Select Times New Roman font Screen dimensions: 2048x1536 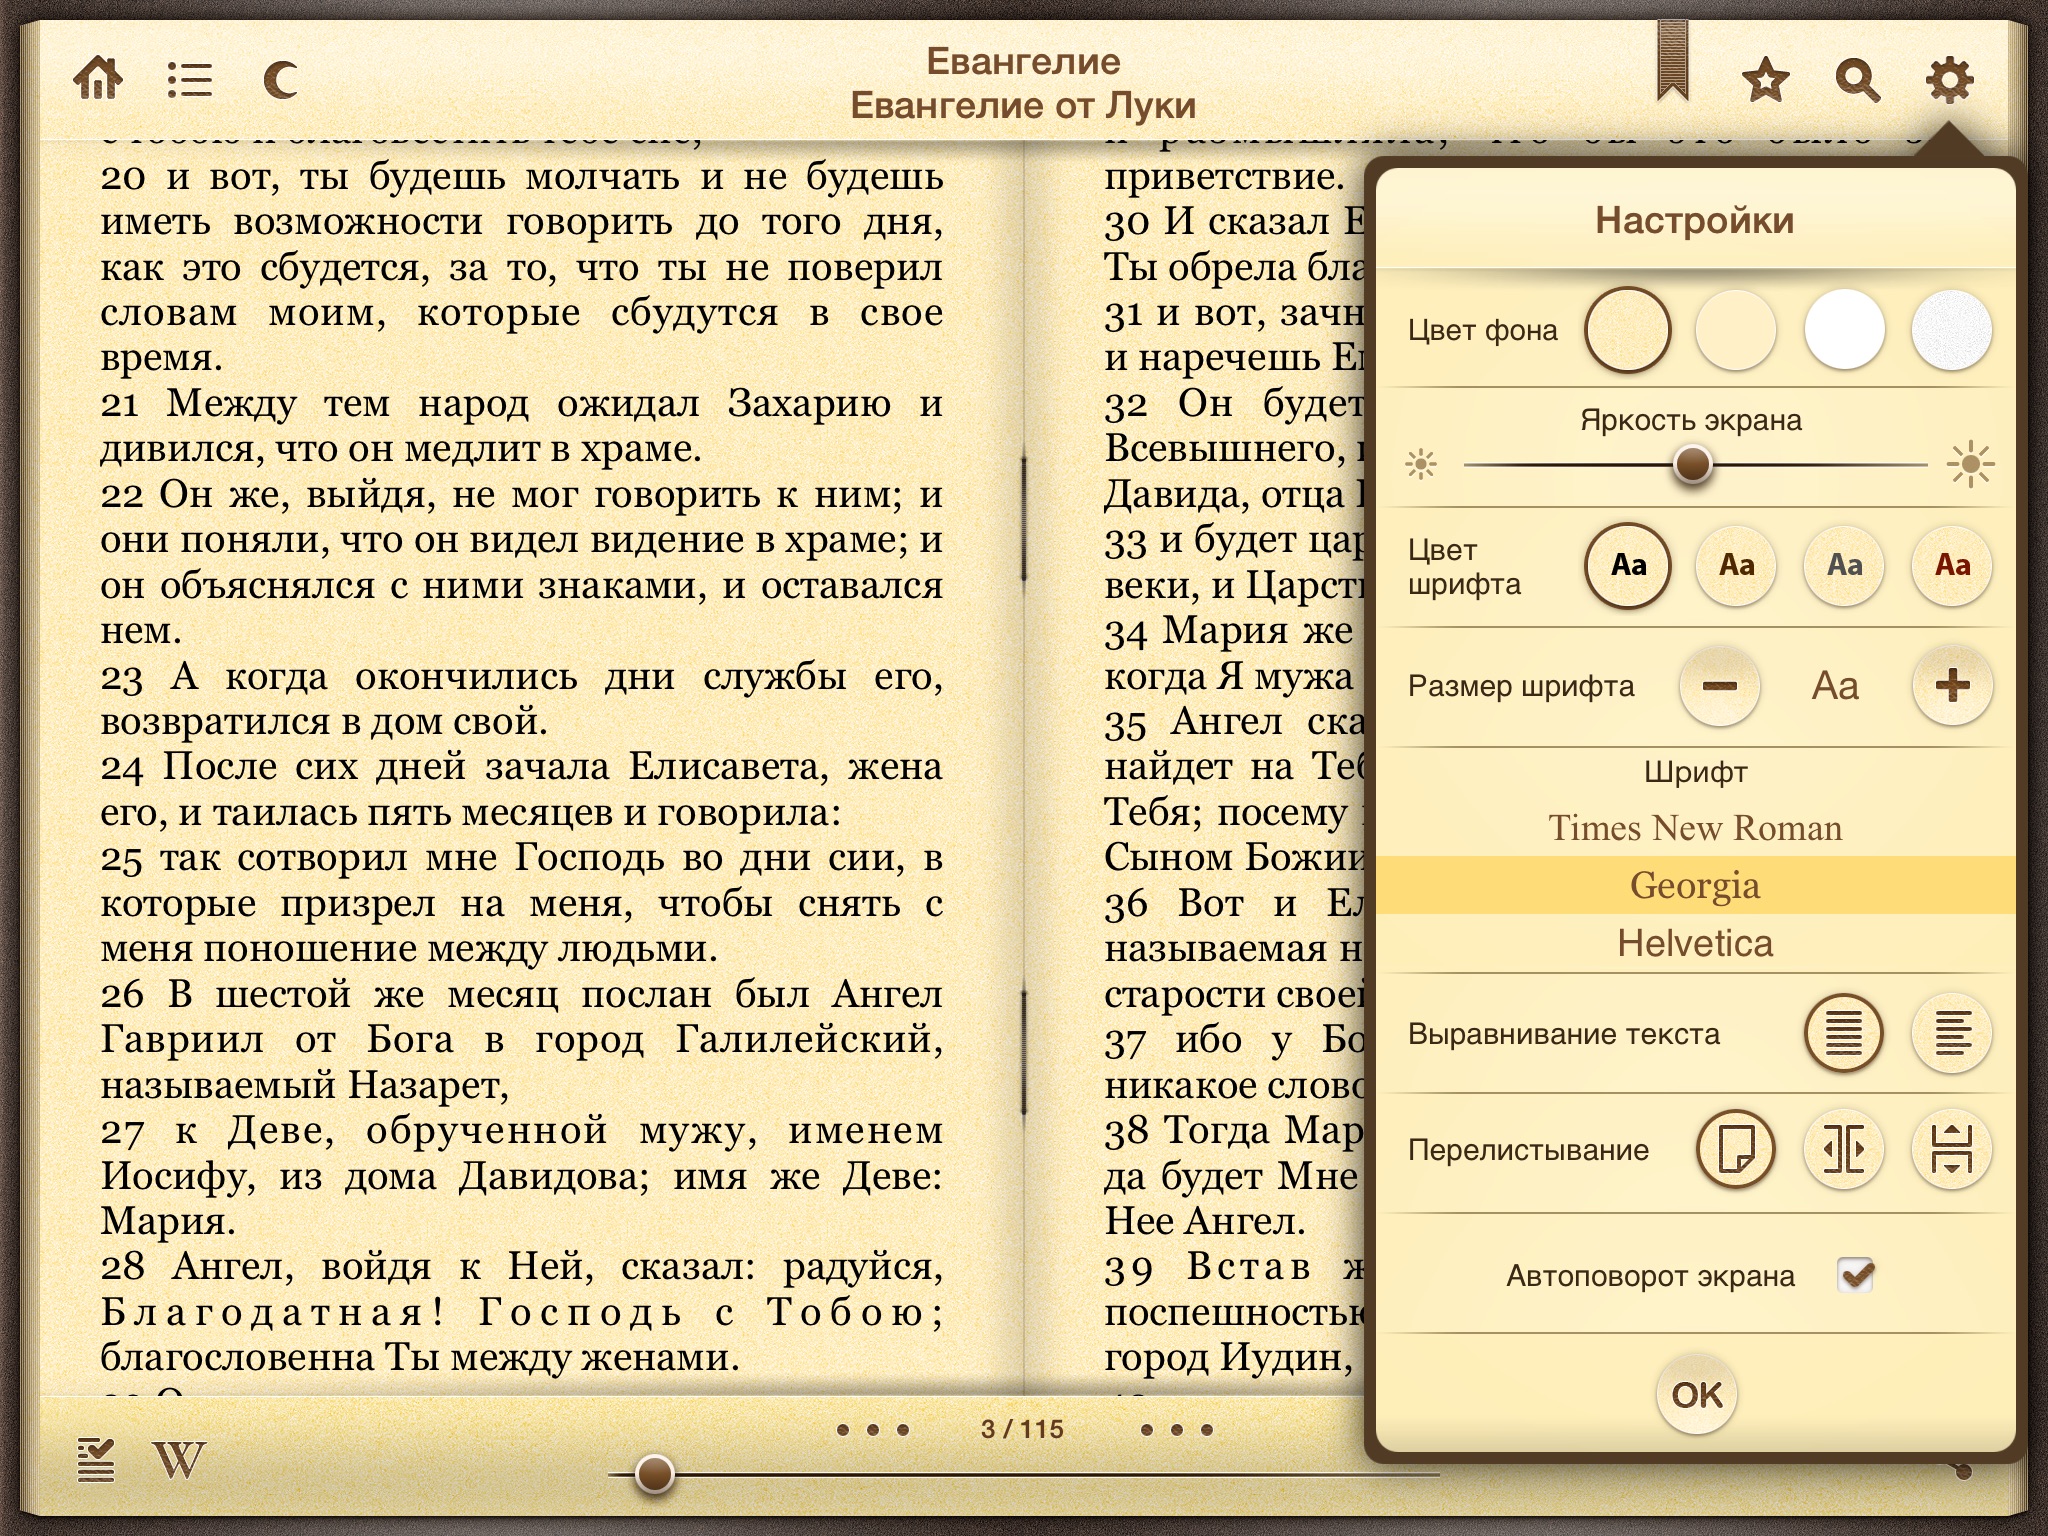1695,828
